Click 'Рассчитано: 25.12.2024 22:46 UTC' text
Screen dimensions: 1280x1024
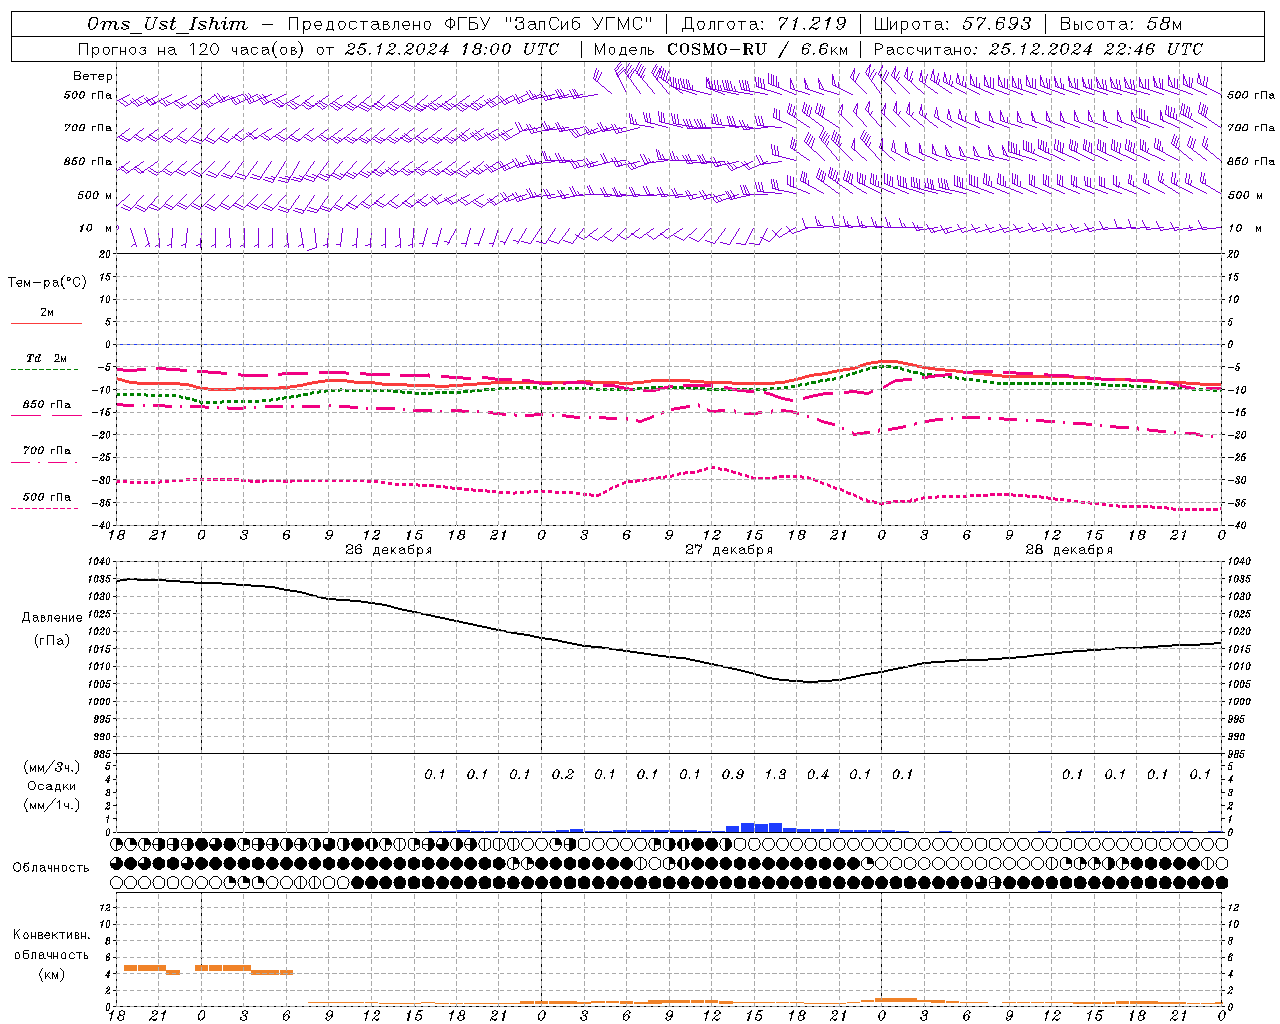[1038, 49]
